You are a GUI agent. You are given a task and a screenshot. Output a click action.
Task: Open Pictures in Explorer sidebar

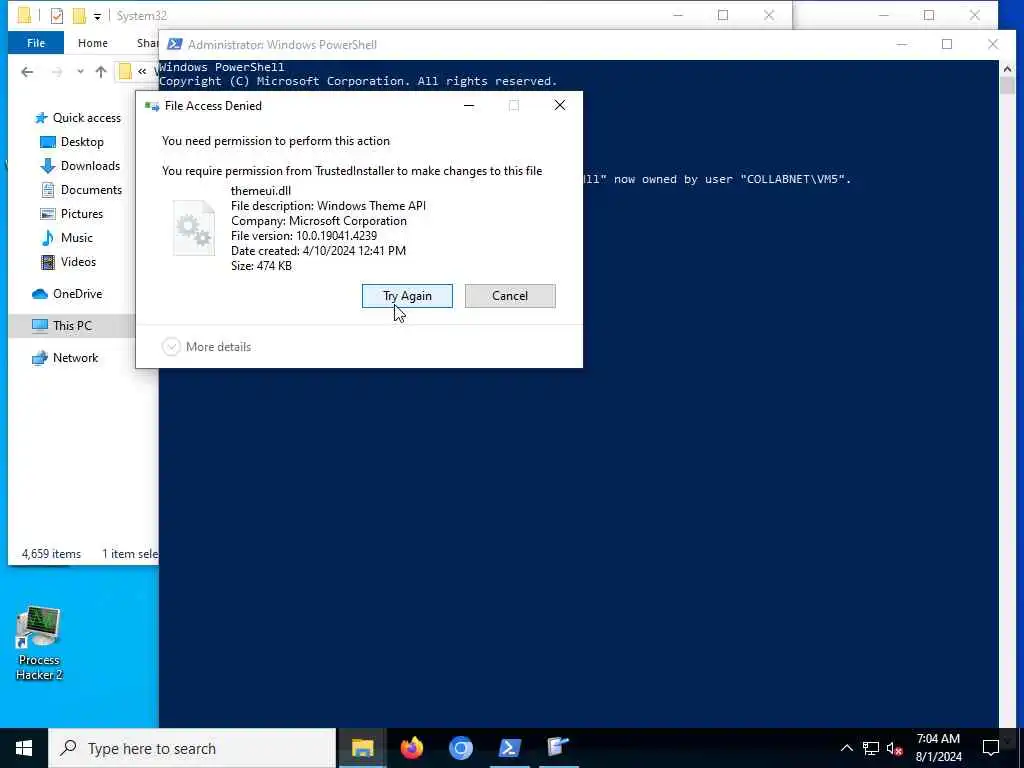(72, 214)
